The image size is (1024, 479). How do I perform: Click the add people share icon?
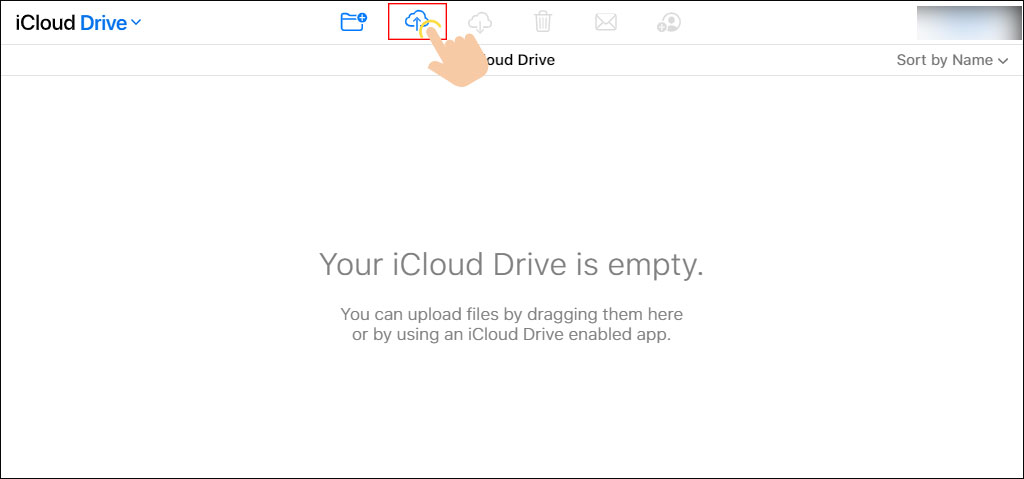click(669, 22)
